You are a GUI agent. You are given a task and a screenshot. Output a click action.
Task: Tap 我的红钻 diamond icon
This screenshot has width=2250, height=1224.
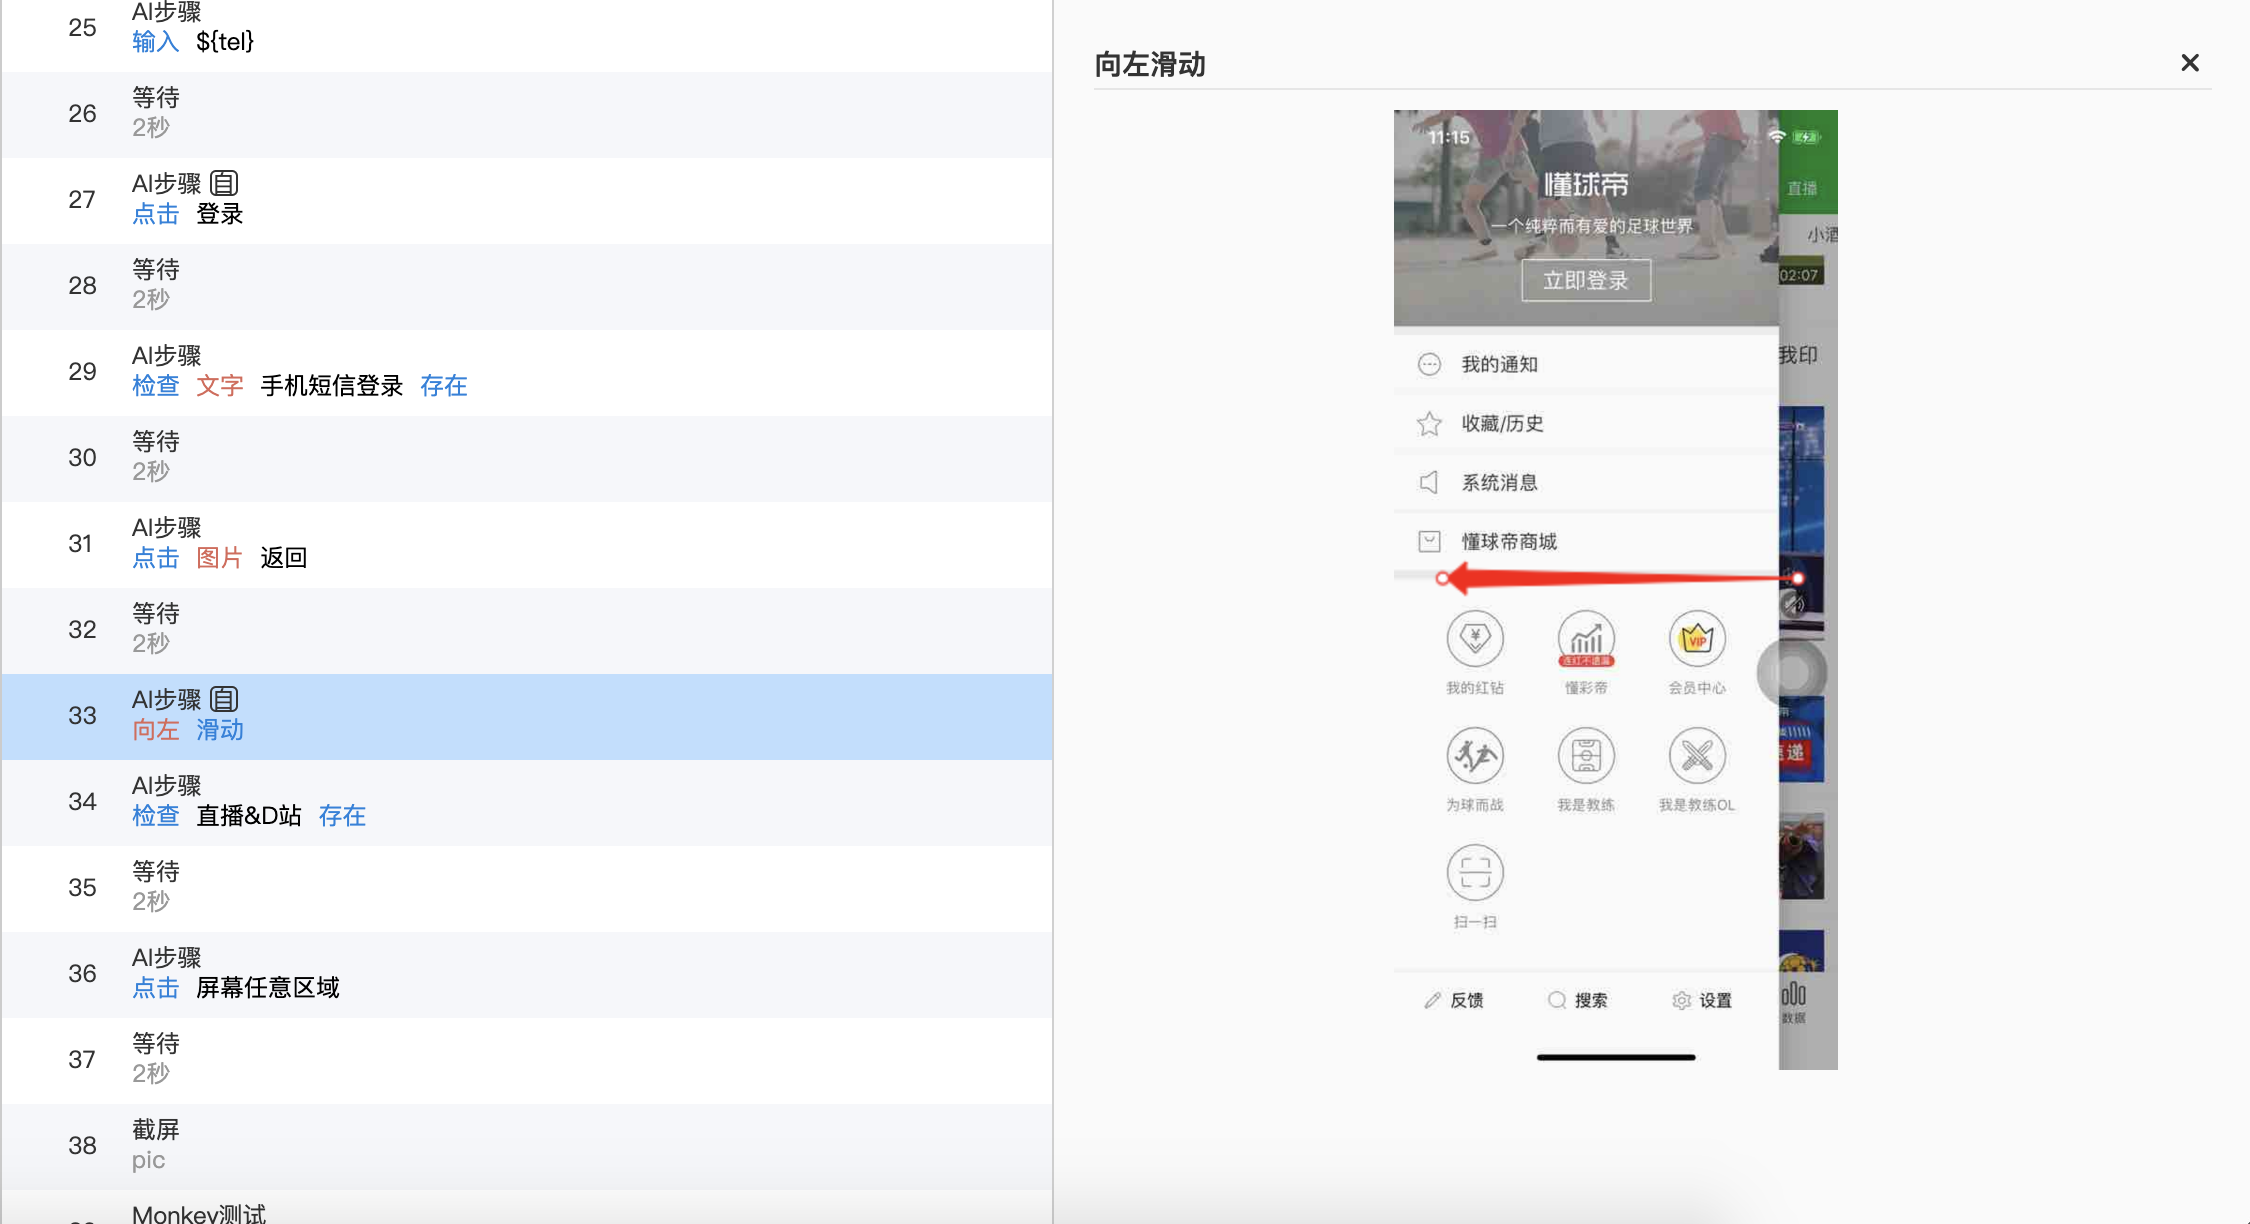click(x=1475, y=639)
